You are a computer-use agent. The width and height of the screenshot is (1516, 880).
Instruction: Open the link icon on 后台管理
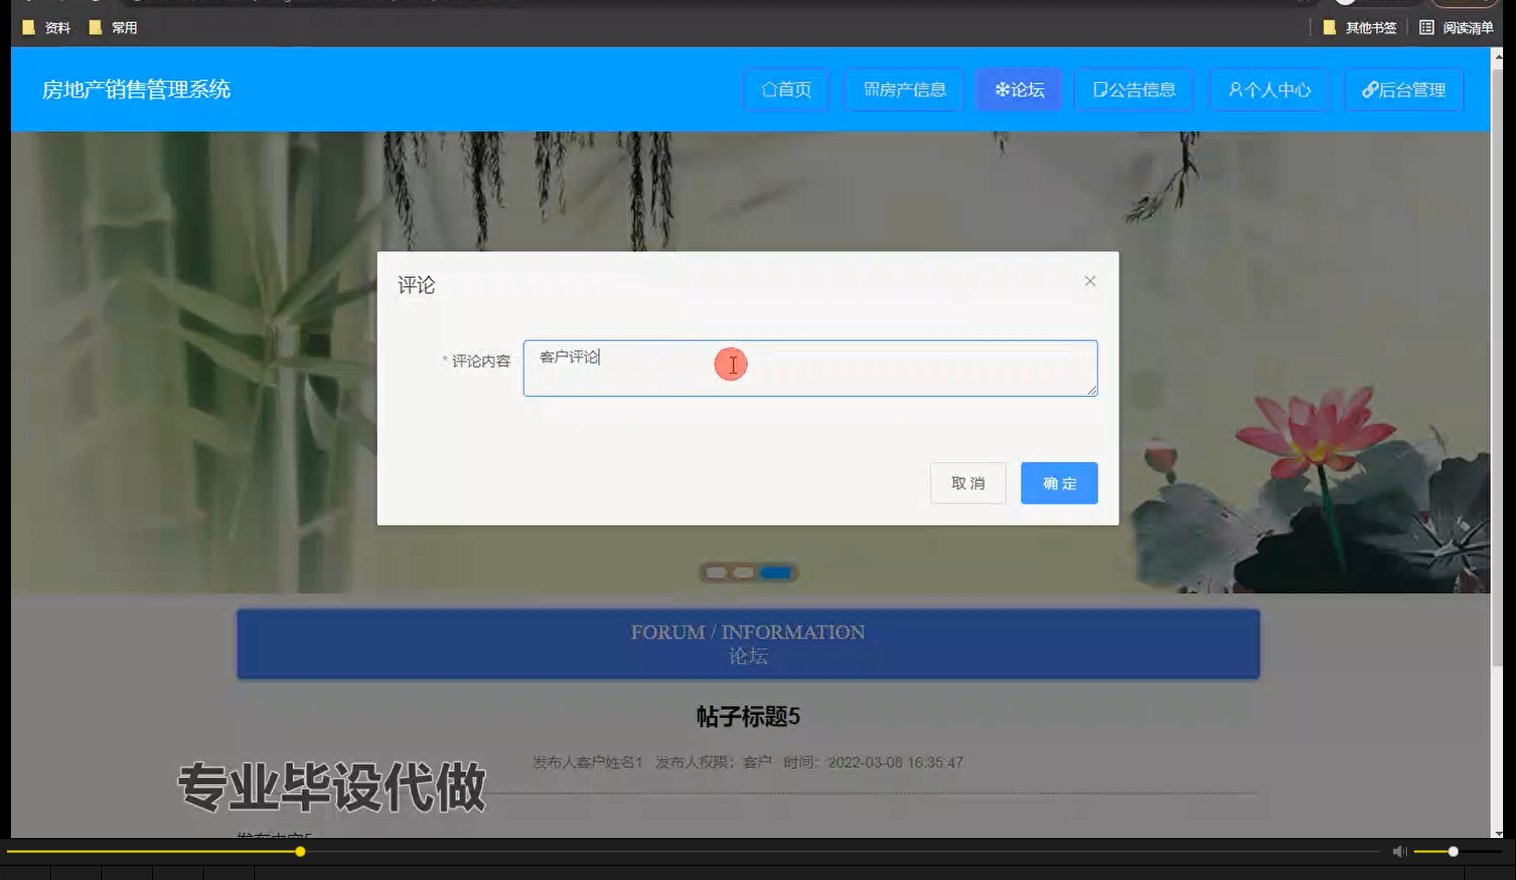(1369, 89)
